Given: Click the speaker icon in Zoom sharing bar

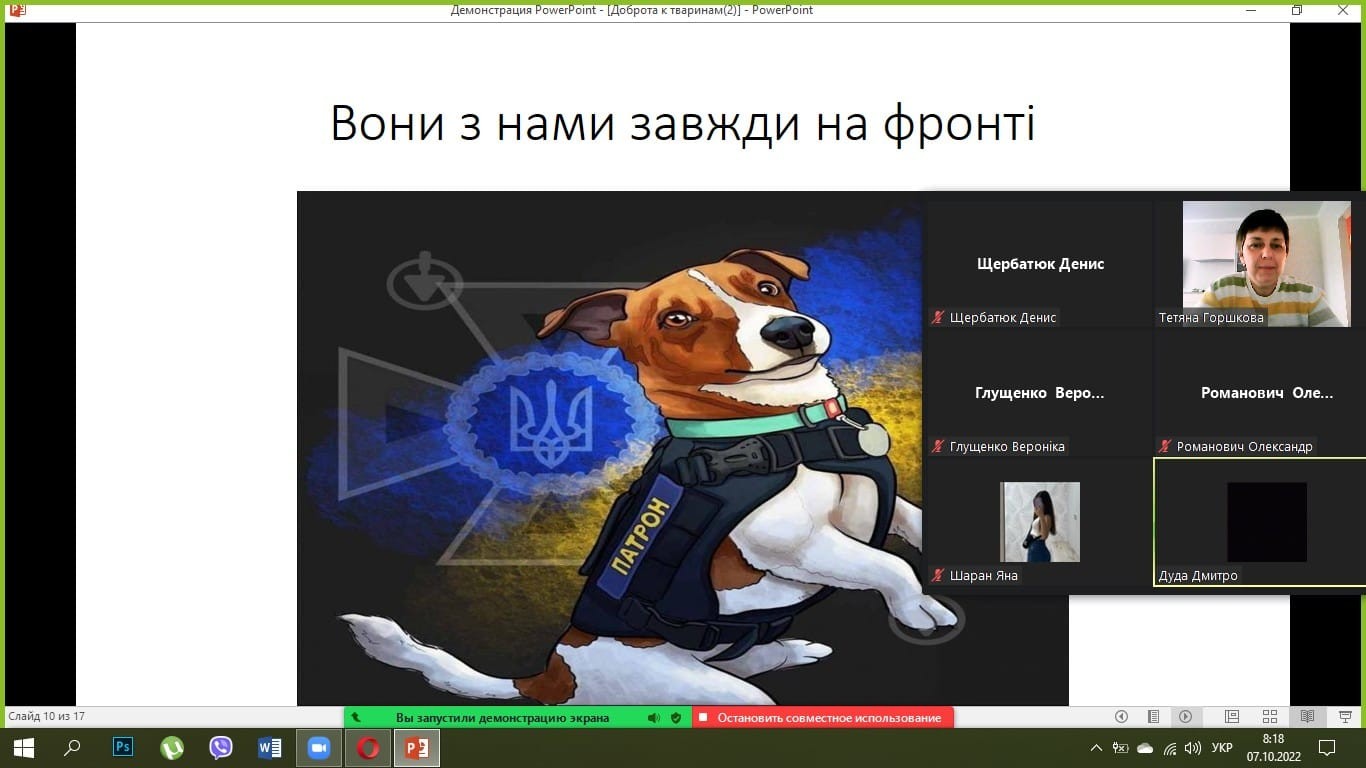Looking at the screenshot, I should tap(653, 718).
